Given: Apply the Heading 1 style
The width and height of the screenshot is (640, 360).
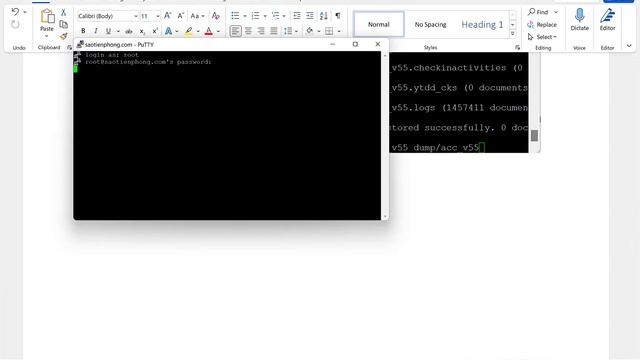Looking at the screenshot, I should [482, 24].
